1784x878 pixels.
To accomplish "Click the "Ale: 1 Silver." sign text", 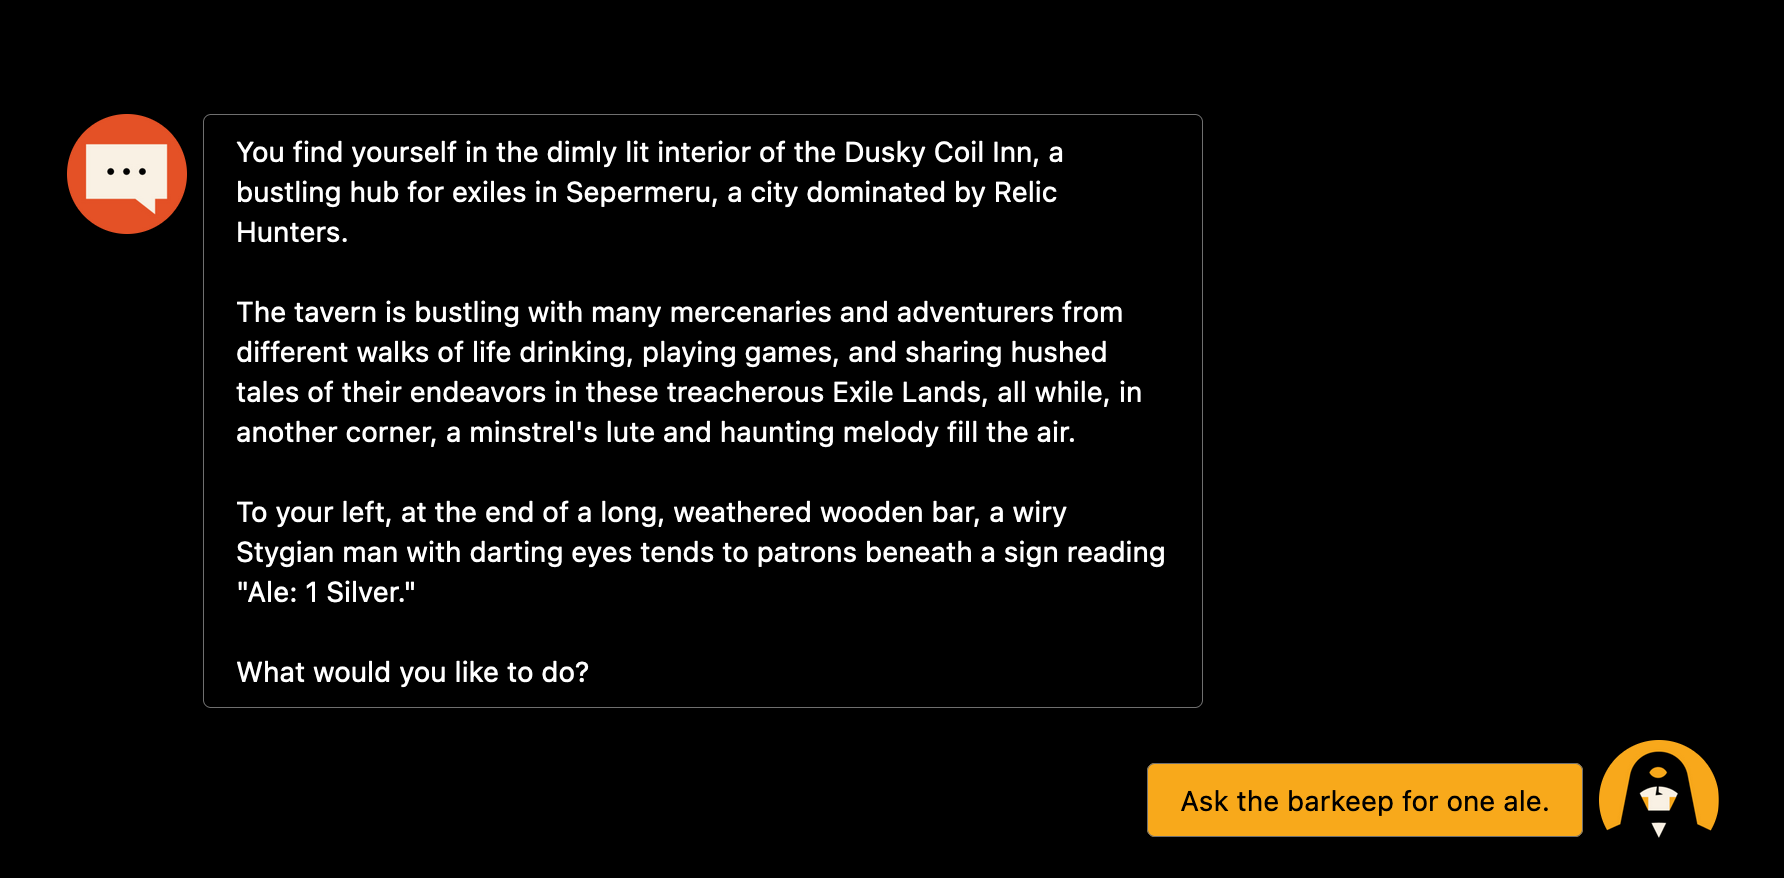I will [326, 592].
